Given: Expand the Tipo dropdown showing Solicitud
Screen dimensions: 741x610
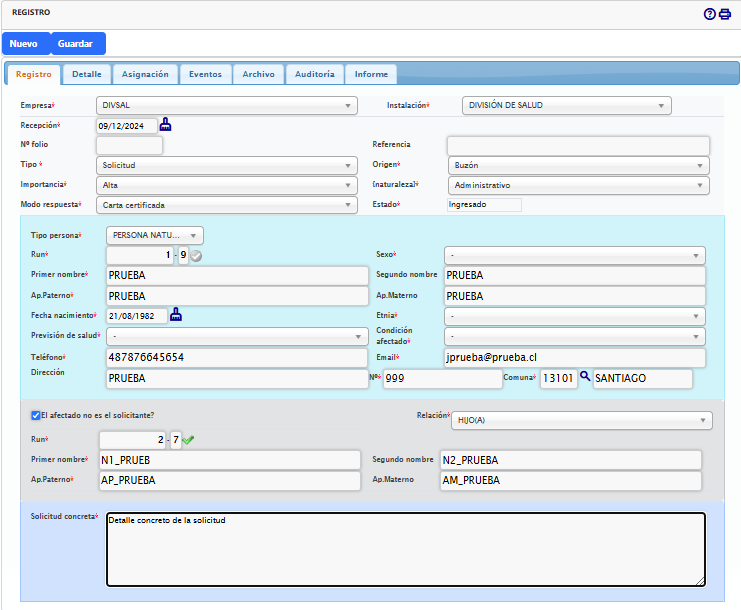Looking at the screenshot, I should coord(227,165).
